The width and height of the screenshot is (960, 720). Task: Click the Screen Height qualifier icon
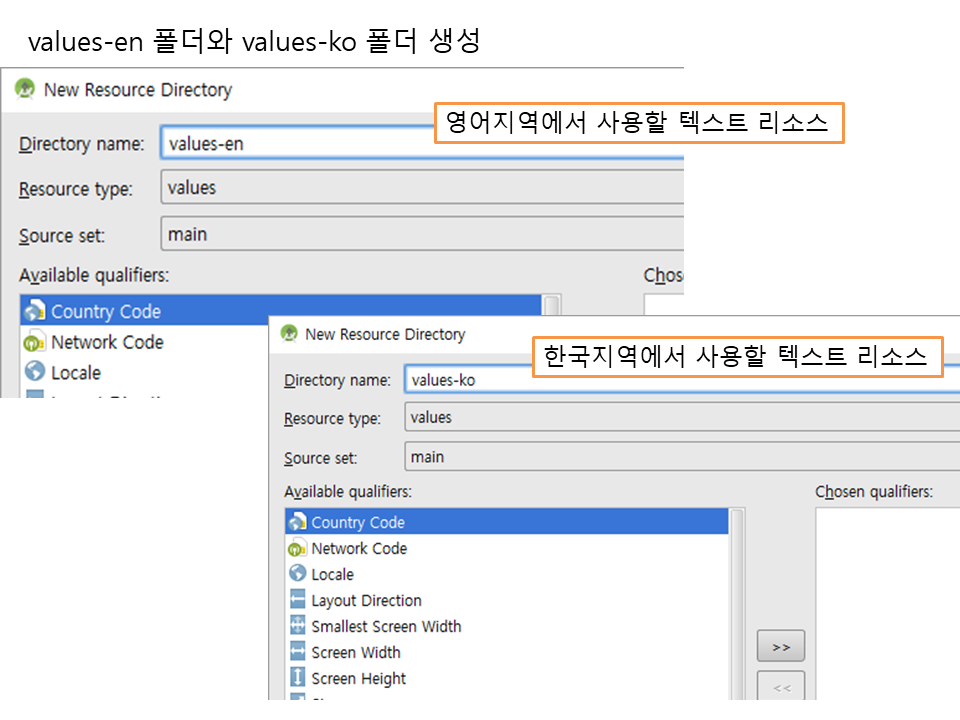[297, 678]
